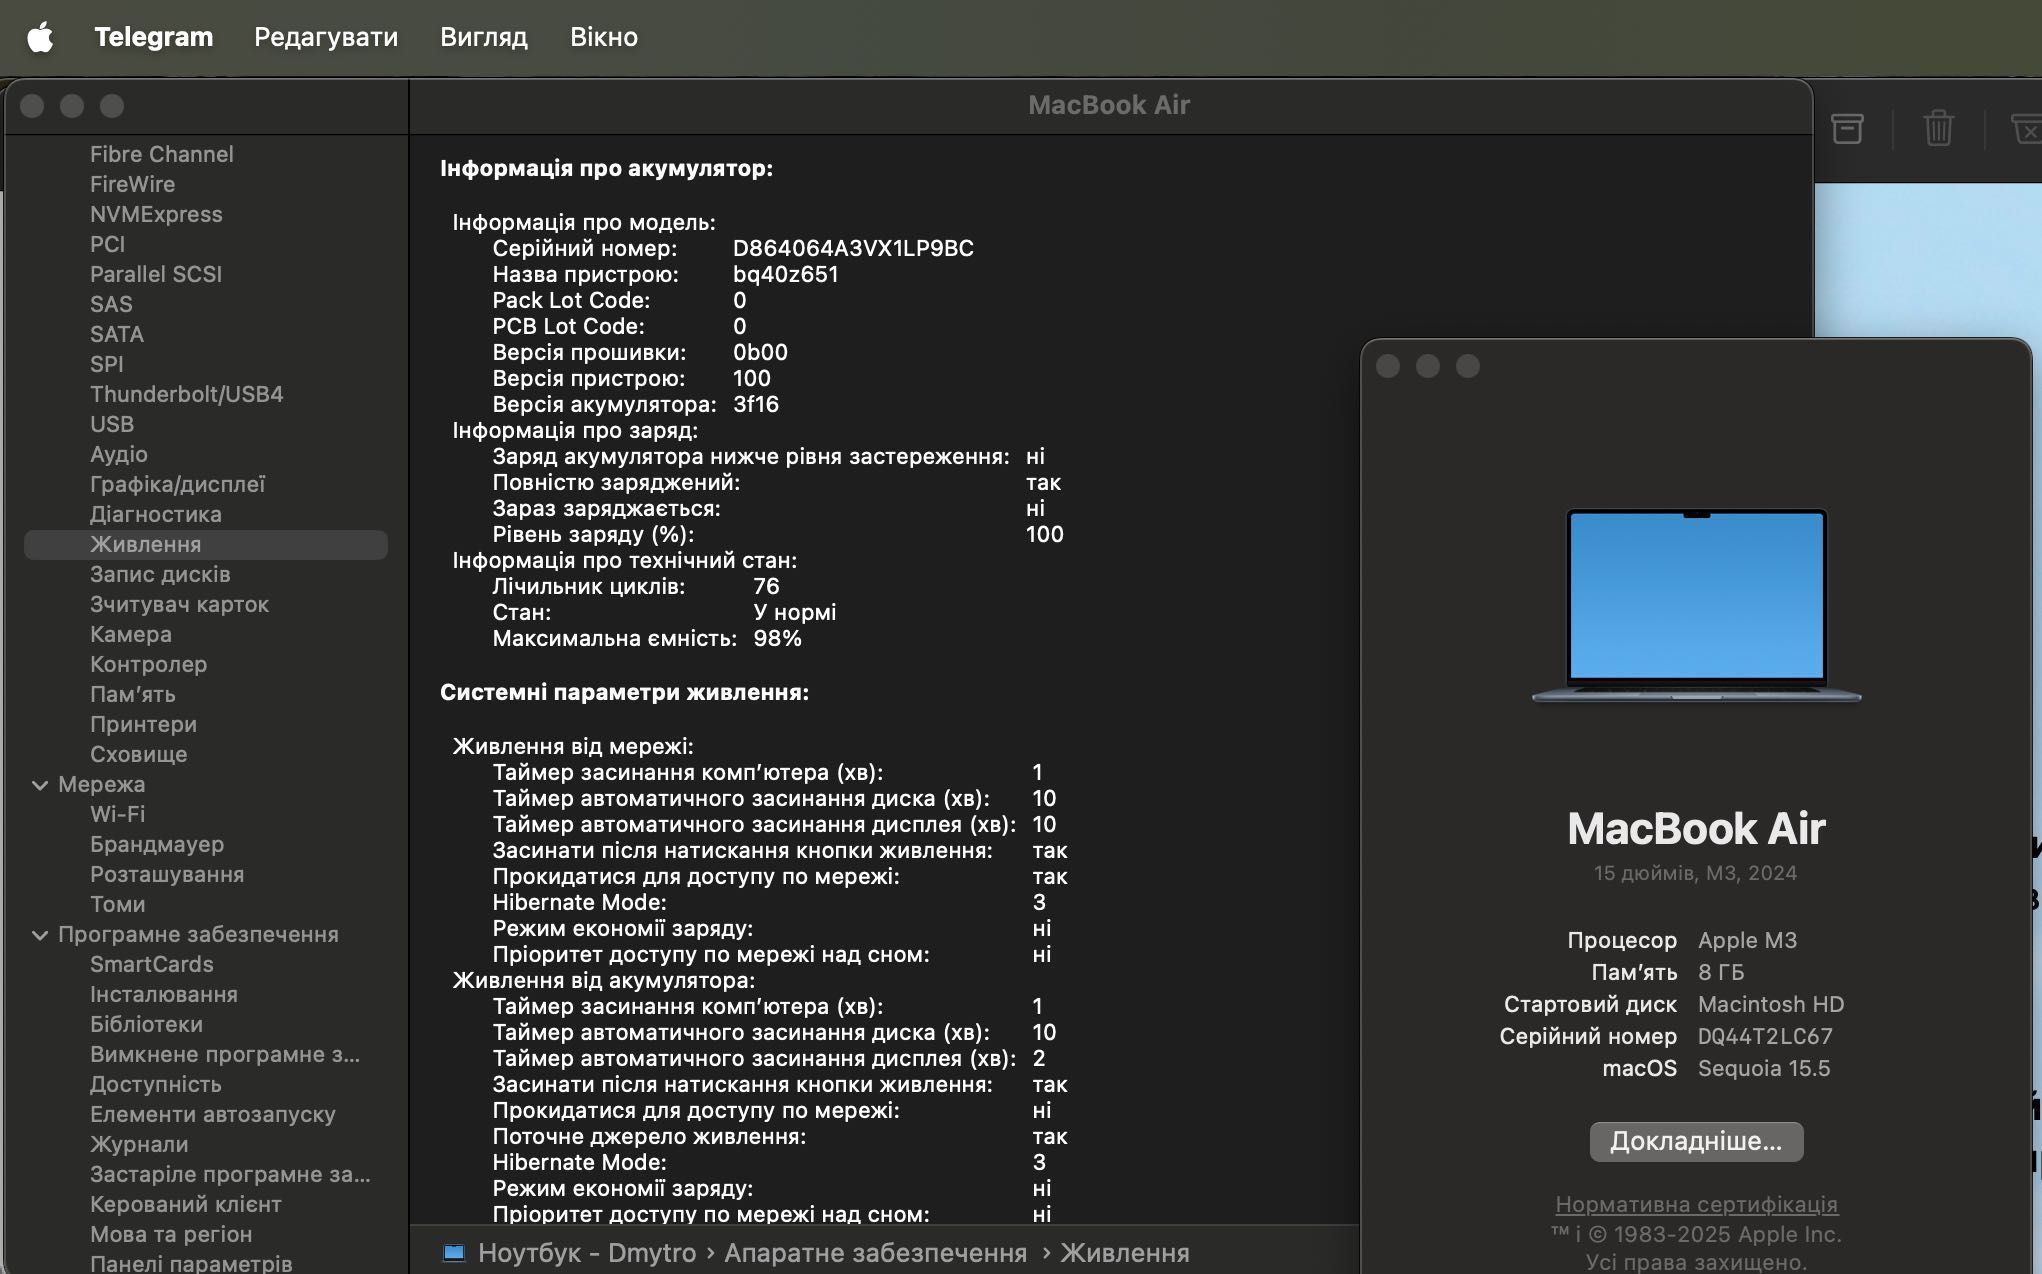Close the About This Mac window

pos(1388,366)
